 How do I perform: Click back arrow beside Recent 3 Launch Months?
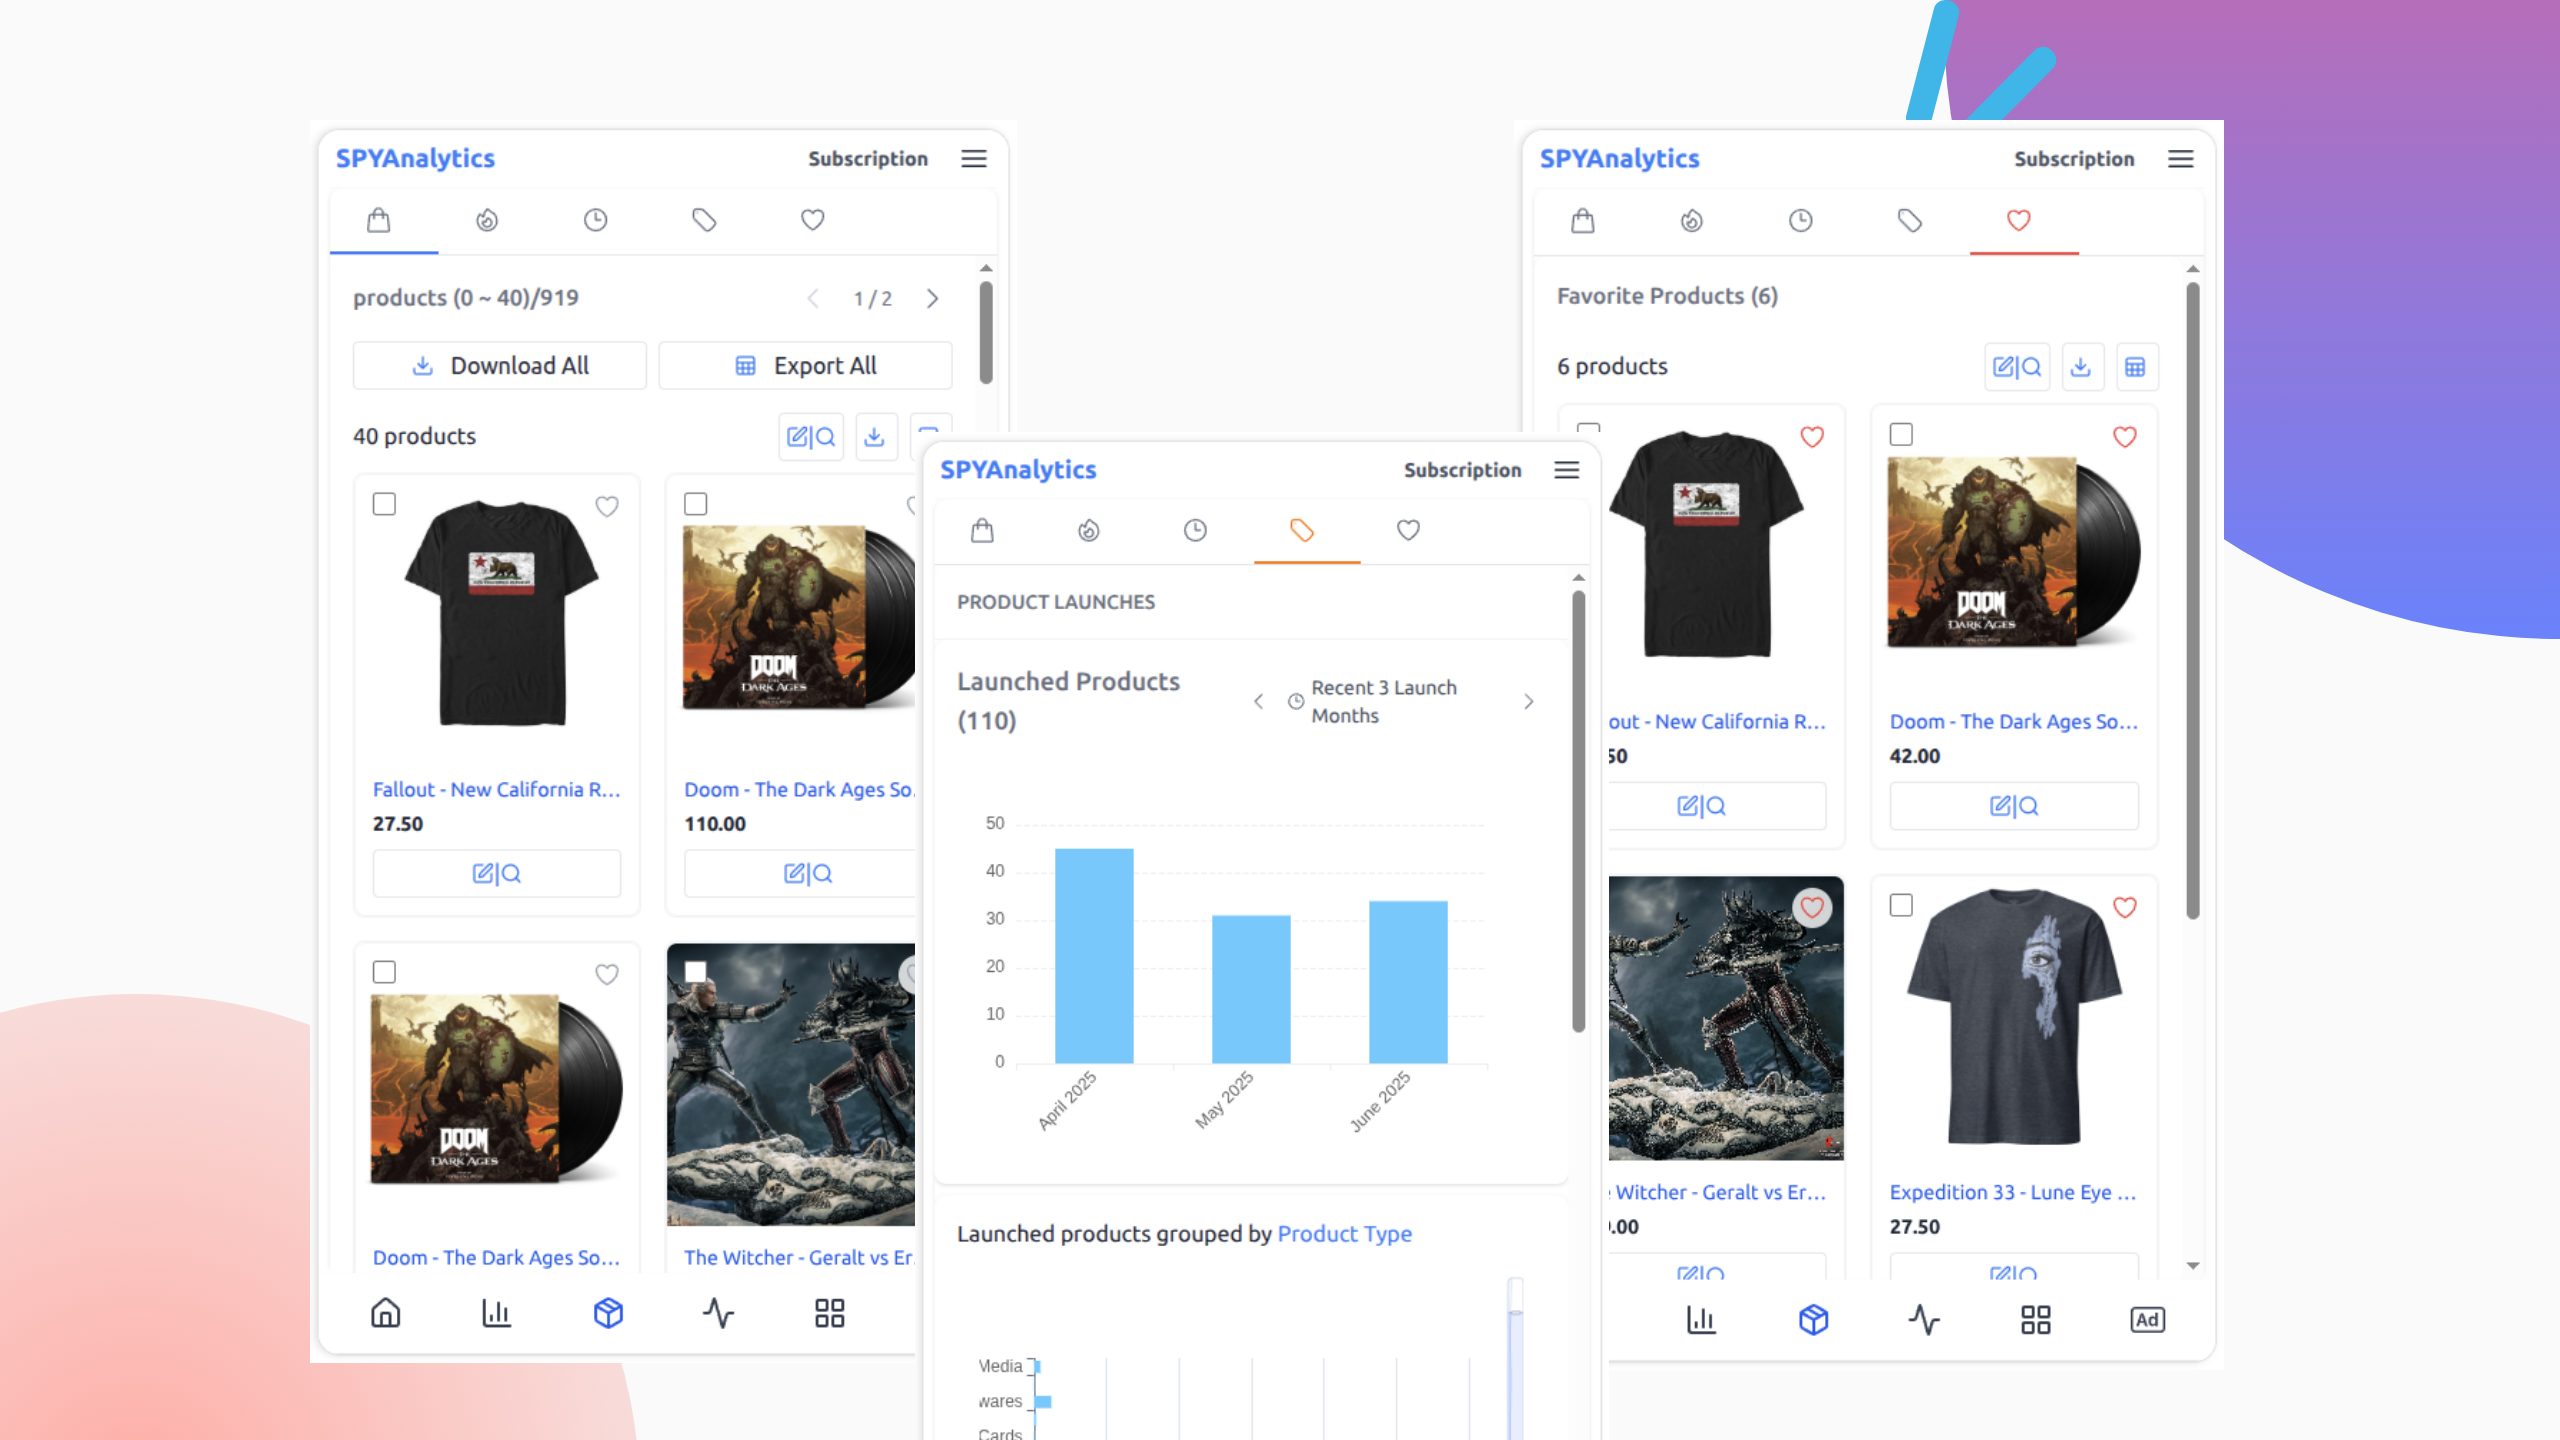click(x=1258, y=701)
